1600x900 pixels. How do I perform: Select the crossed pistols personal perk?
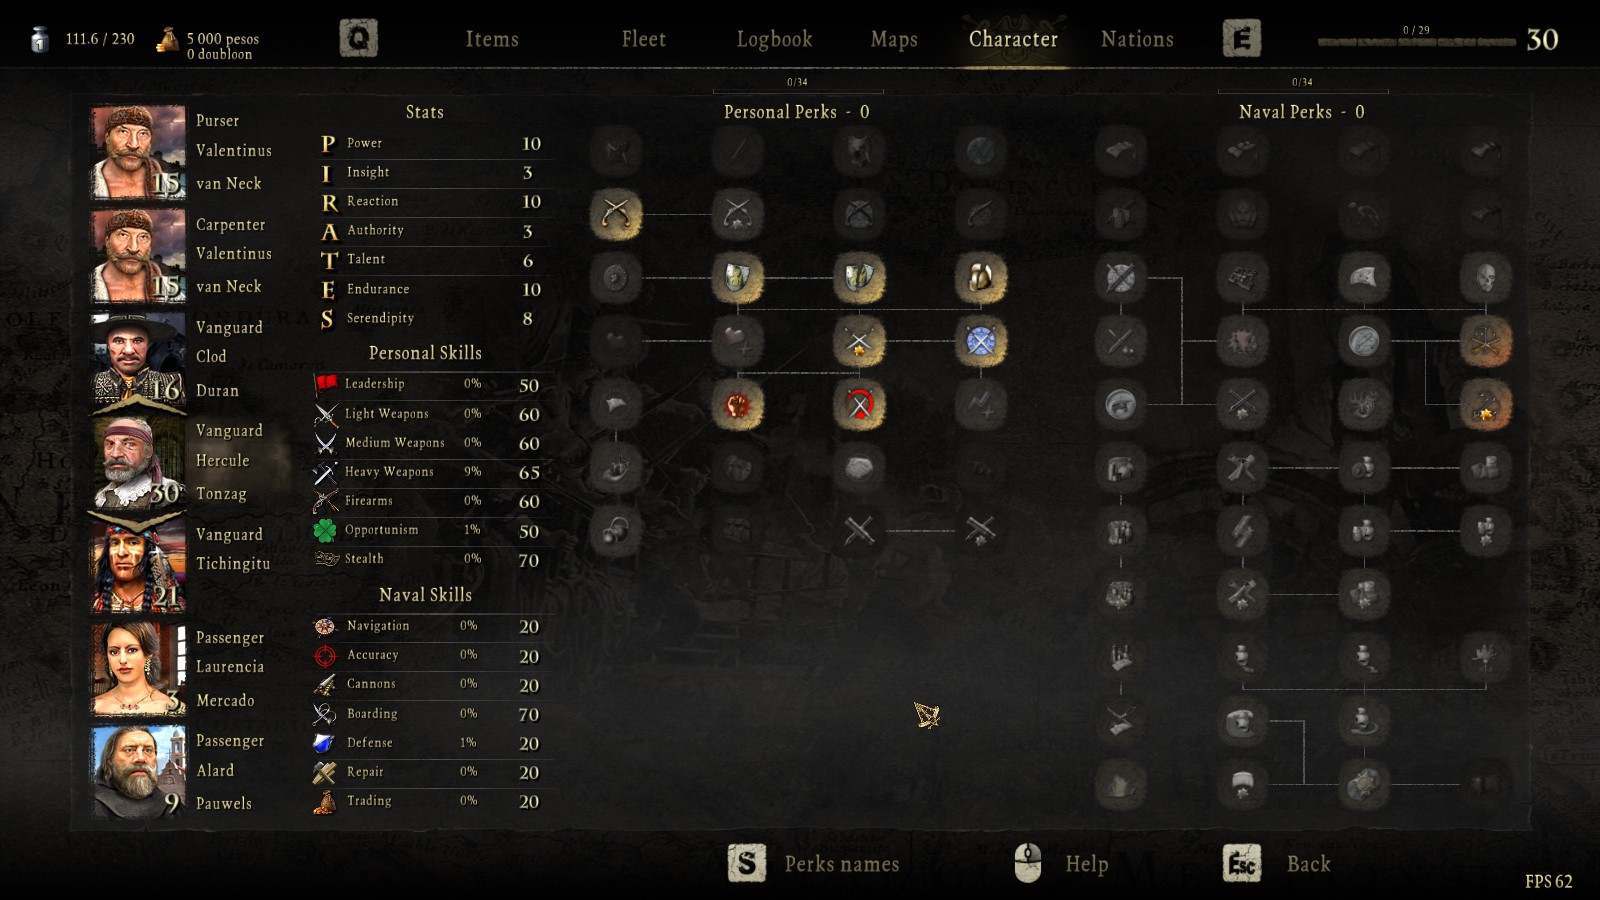pos(616,213)
